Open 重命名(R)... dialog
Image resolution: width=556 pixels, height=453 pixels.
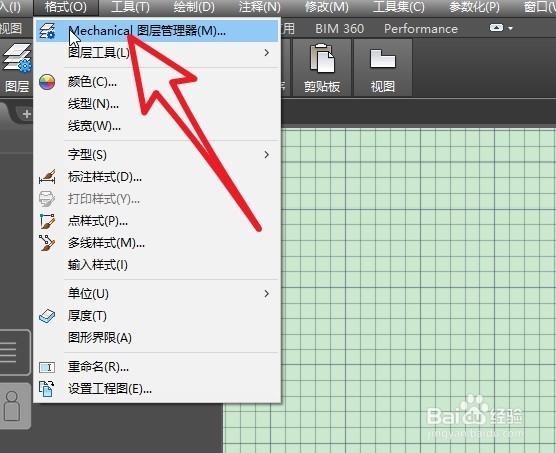157,367
